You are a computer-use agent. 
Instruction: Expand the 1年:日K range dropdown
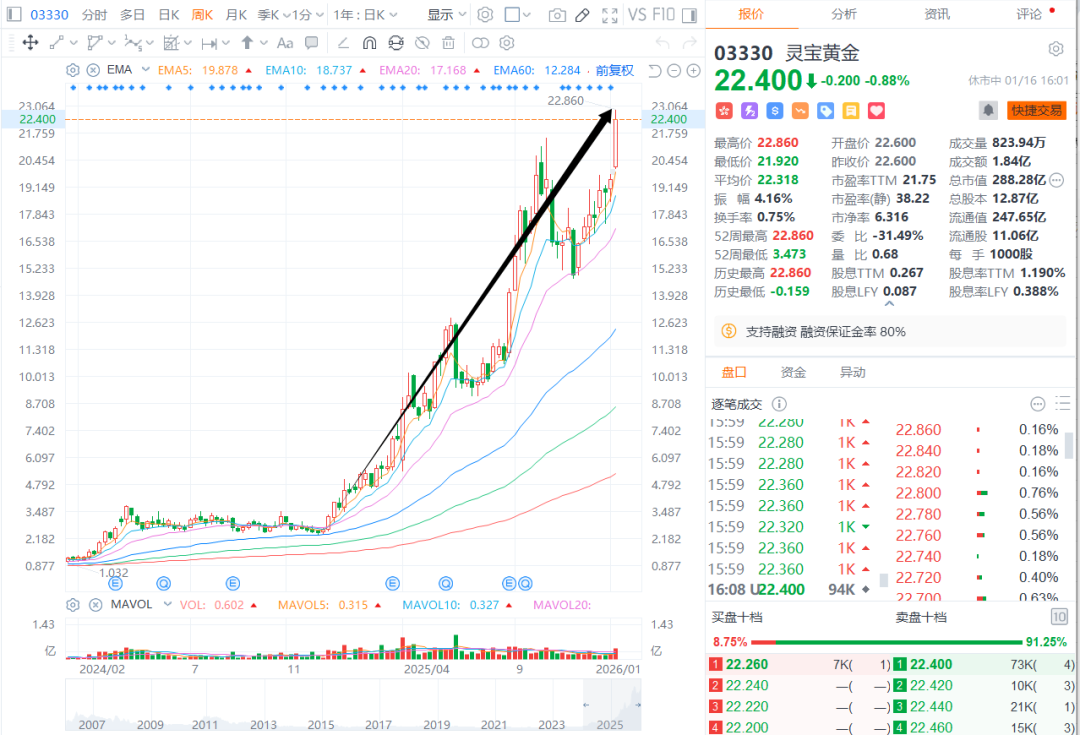[365, 14]
